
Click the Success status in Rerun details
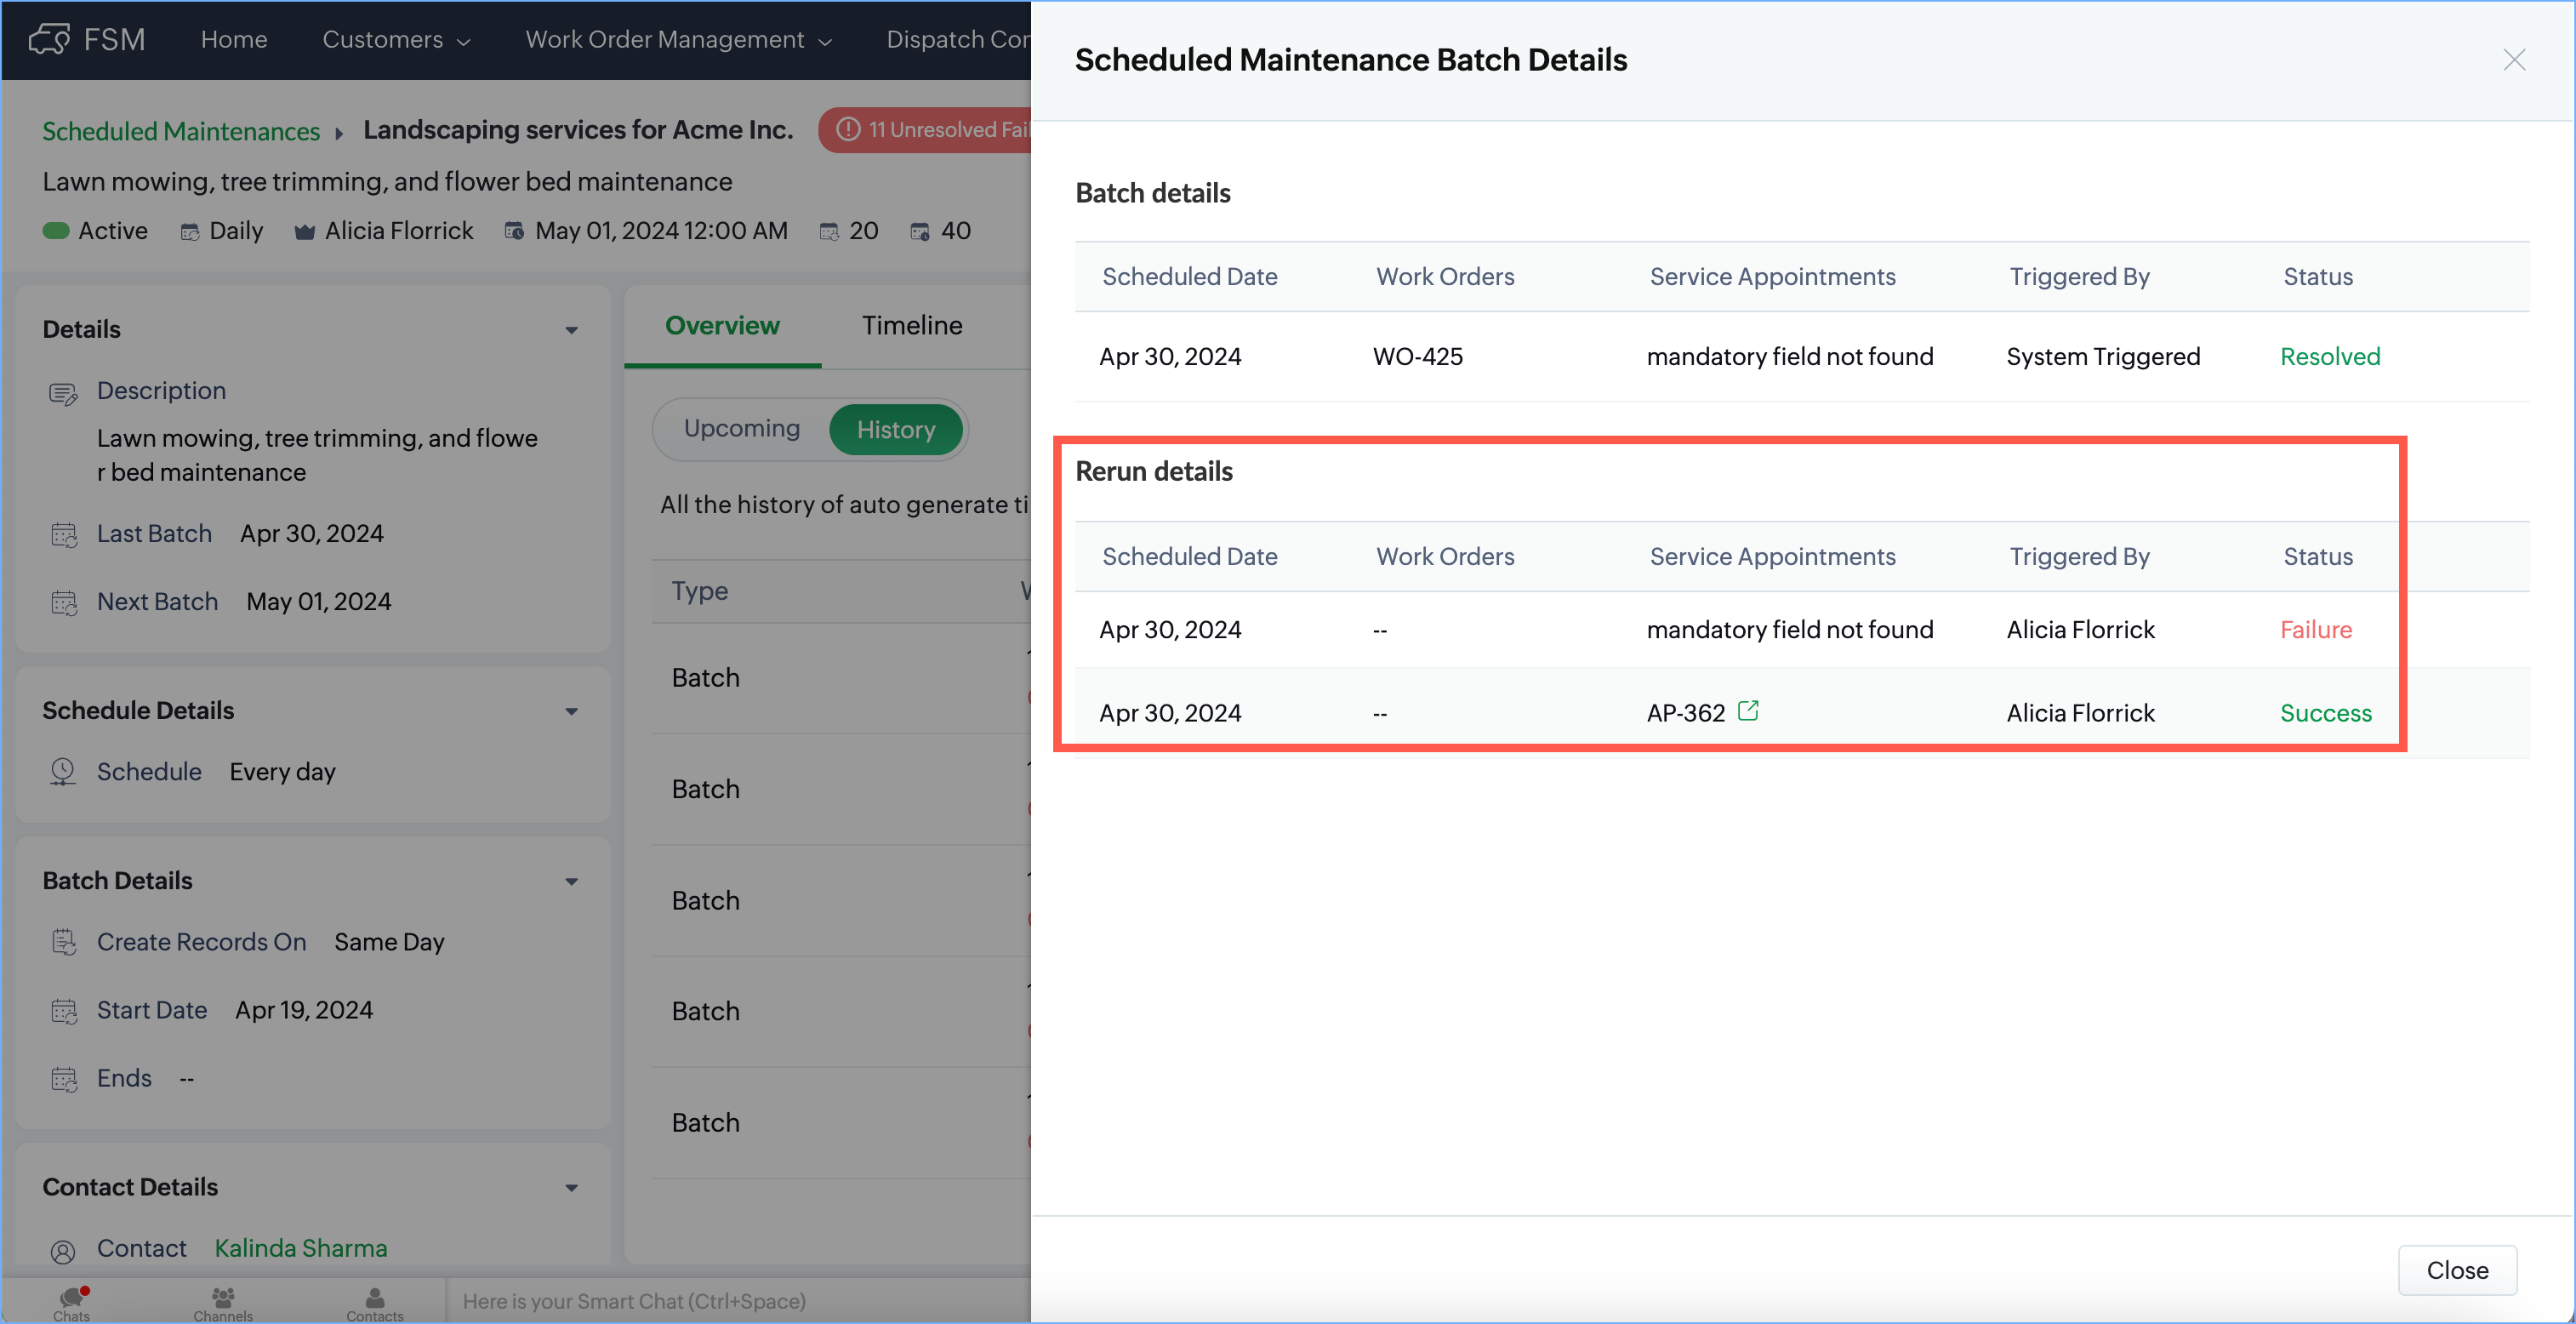pos(2326,713)
